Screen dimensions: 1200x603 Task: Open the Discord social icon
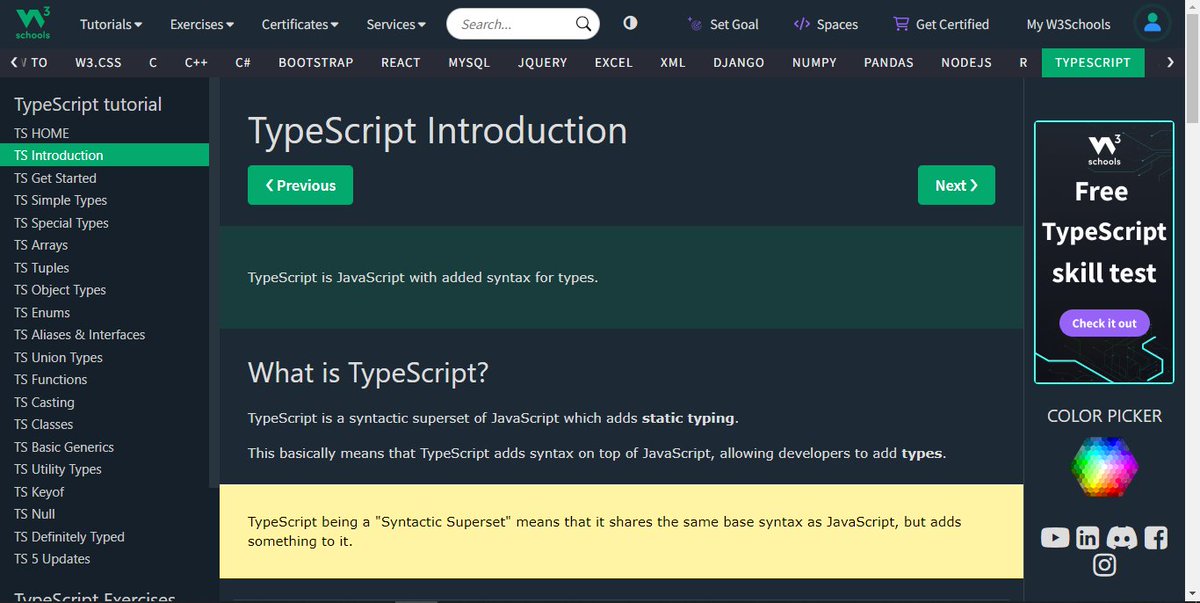tap(1122, 538)
